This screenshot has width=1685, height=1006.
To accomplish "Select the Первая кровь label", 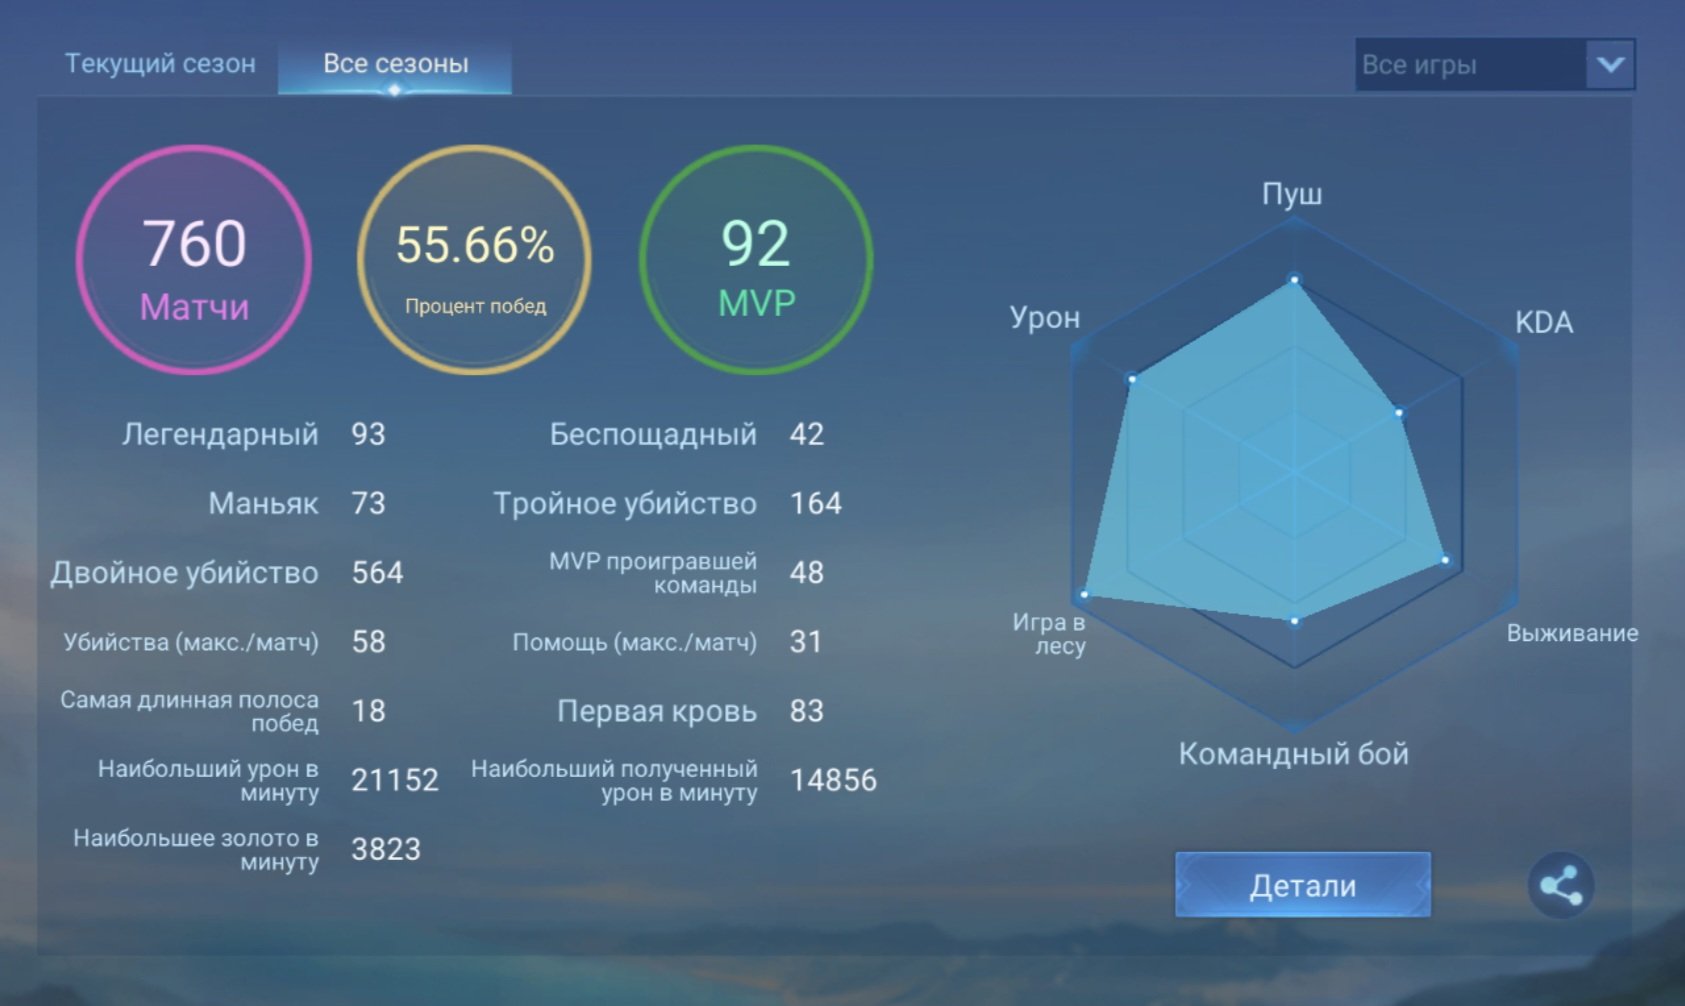I will coord(657,711).
